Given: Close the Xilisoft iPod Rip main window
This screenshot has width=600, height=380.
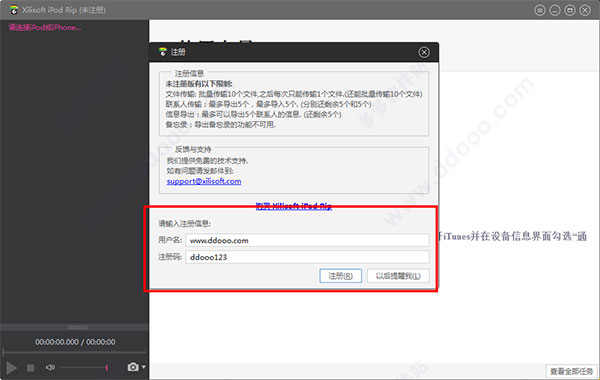Looking at the screenshot, I should [x=585, y=10].
